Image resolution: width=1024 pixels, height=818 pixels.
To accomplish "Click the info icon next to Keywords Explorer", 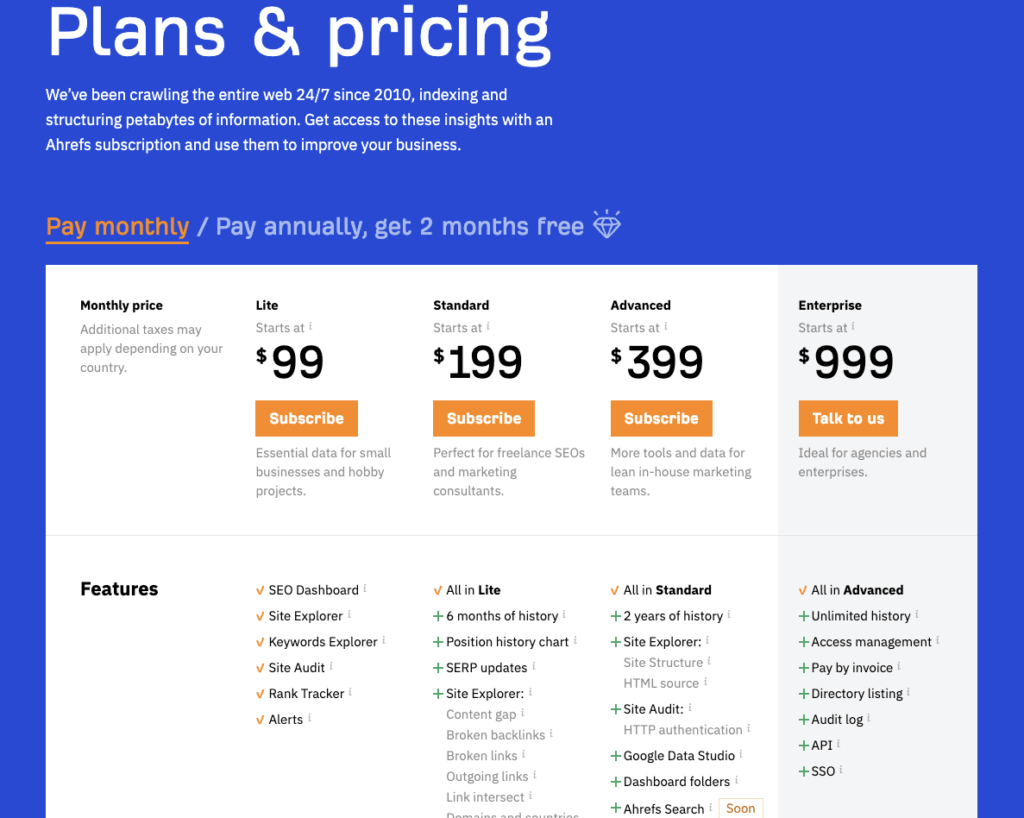I will pyautogui.click(x=384, y=640).
